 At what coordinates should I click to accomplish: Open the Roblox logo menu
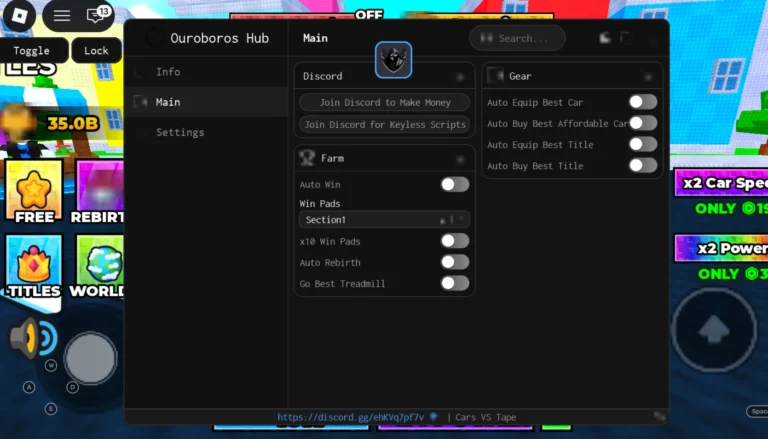[x=19, y=15]
